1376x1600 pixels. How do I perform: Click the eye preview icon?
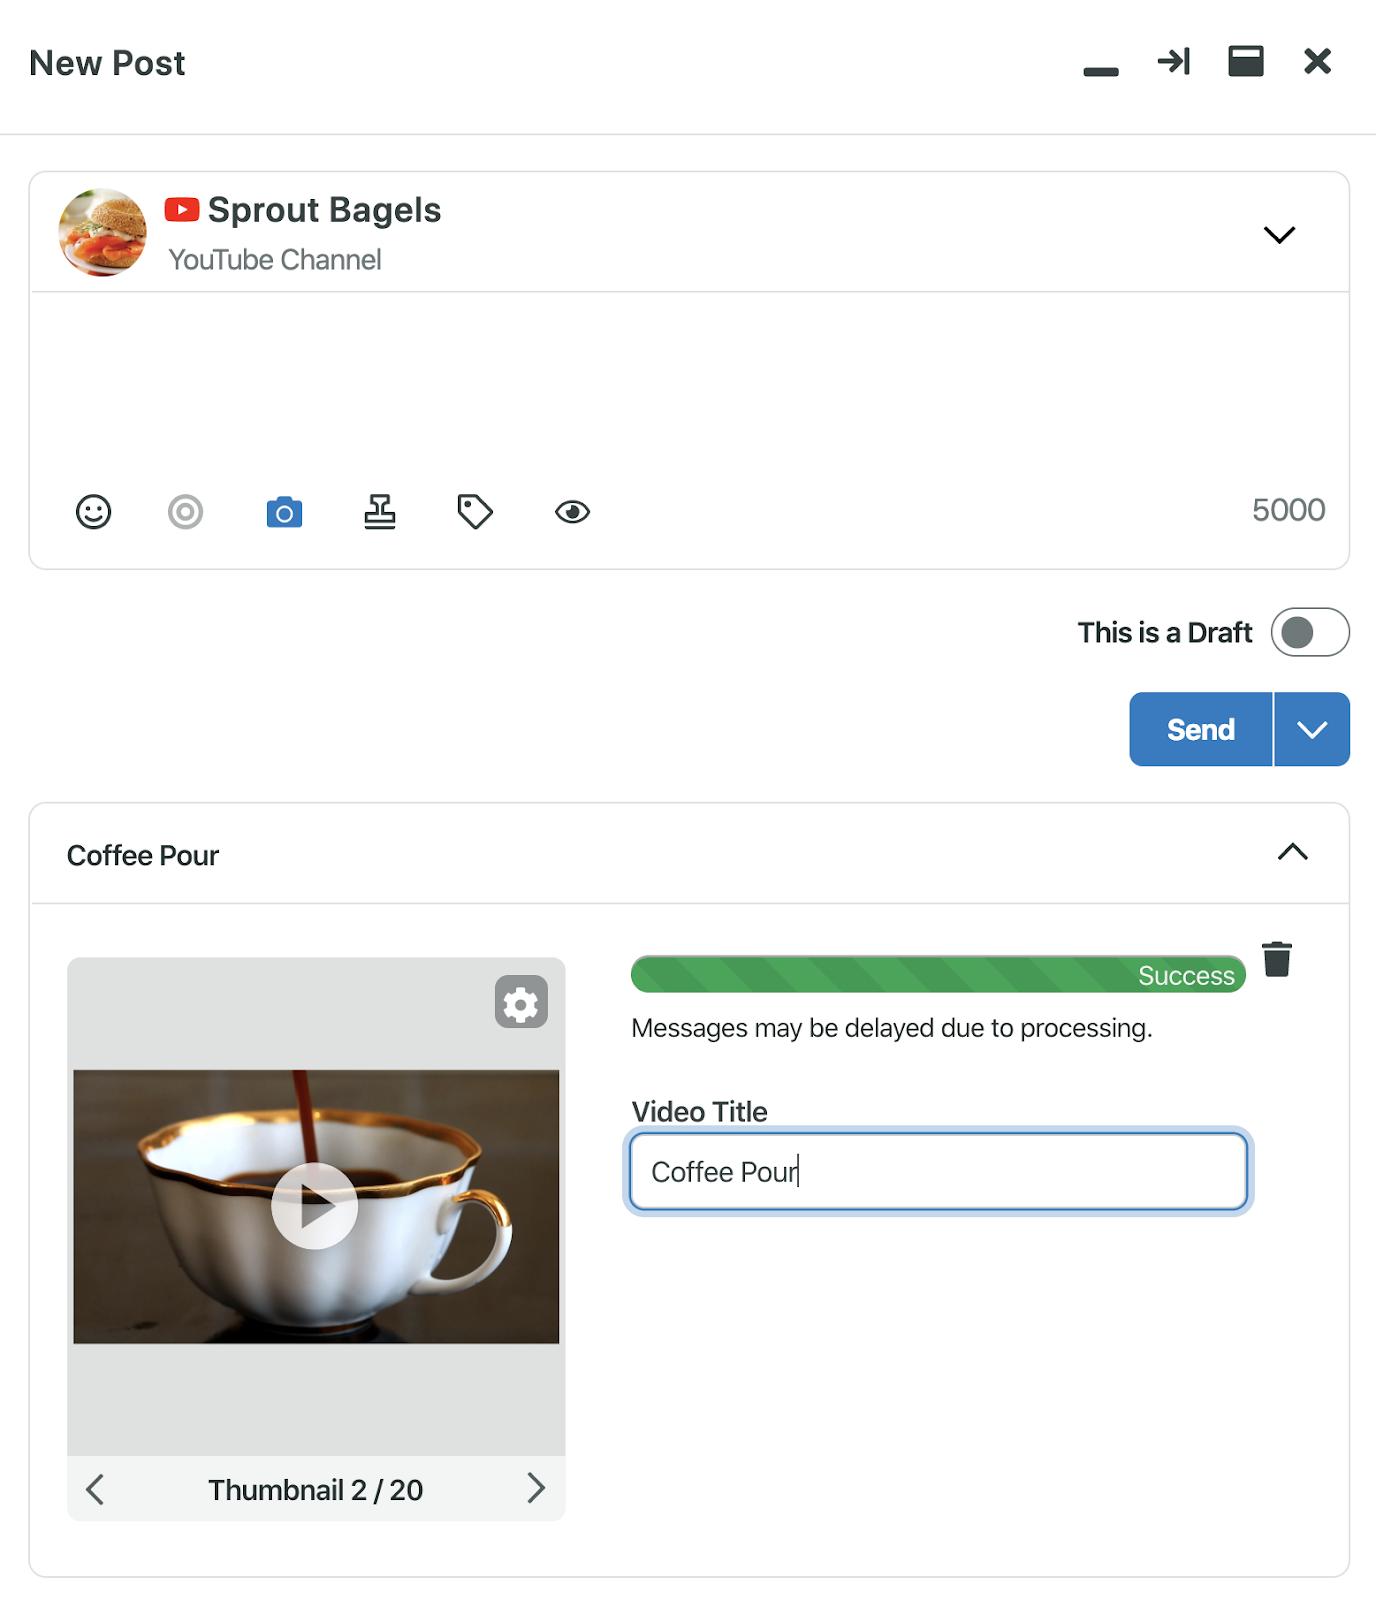572,512
